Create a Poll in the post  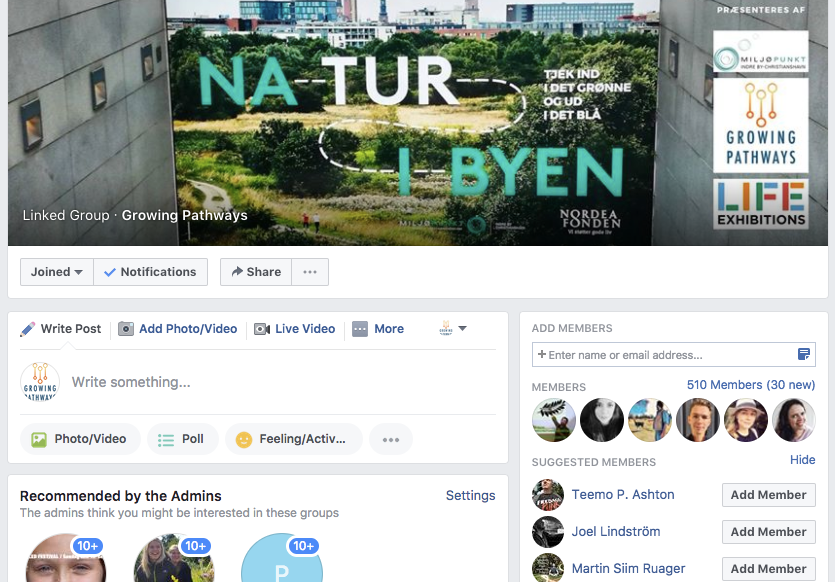point(183,439)
